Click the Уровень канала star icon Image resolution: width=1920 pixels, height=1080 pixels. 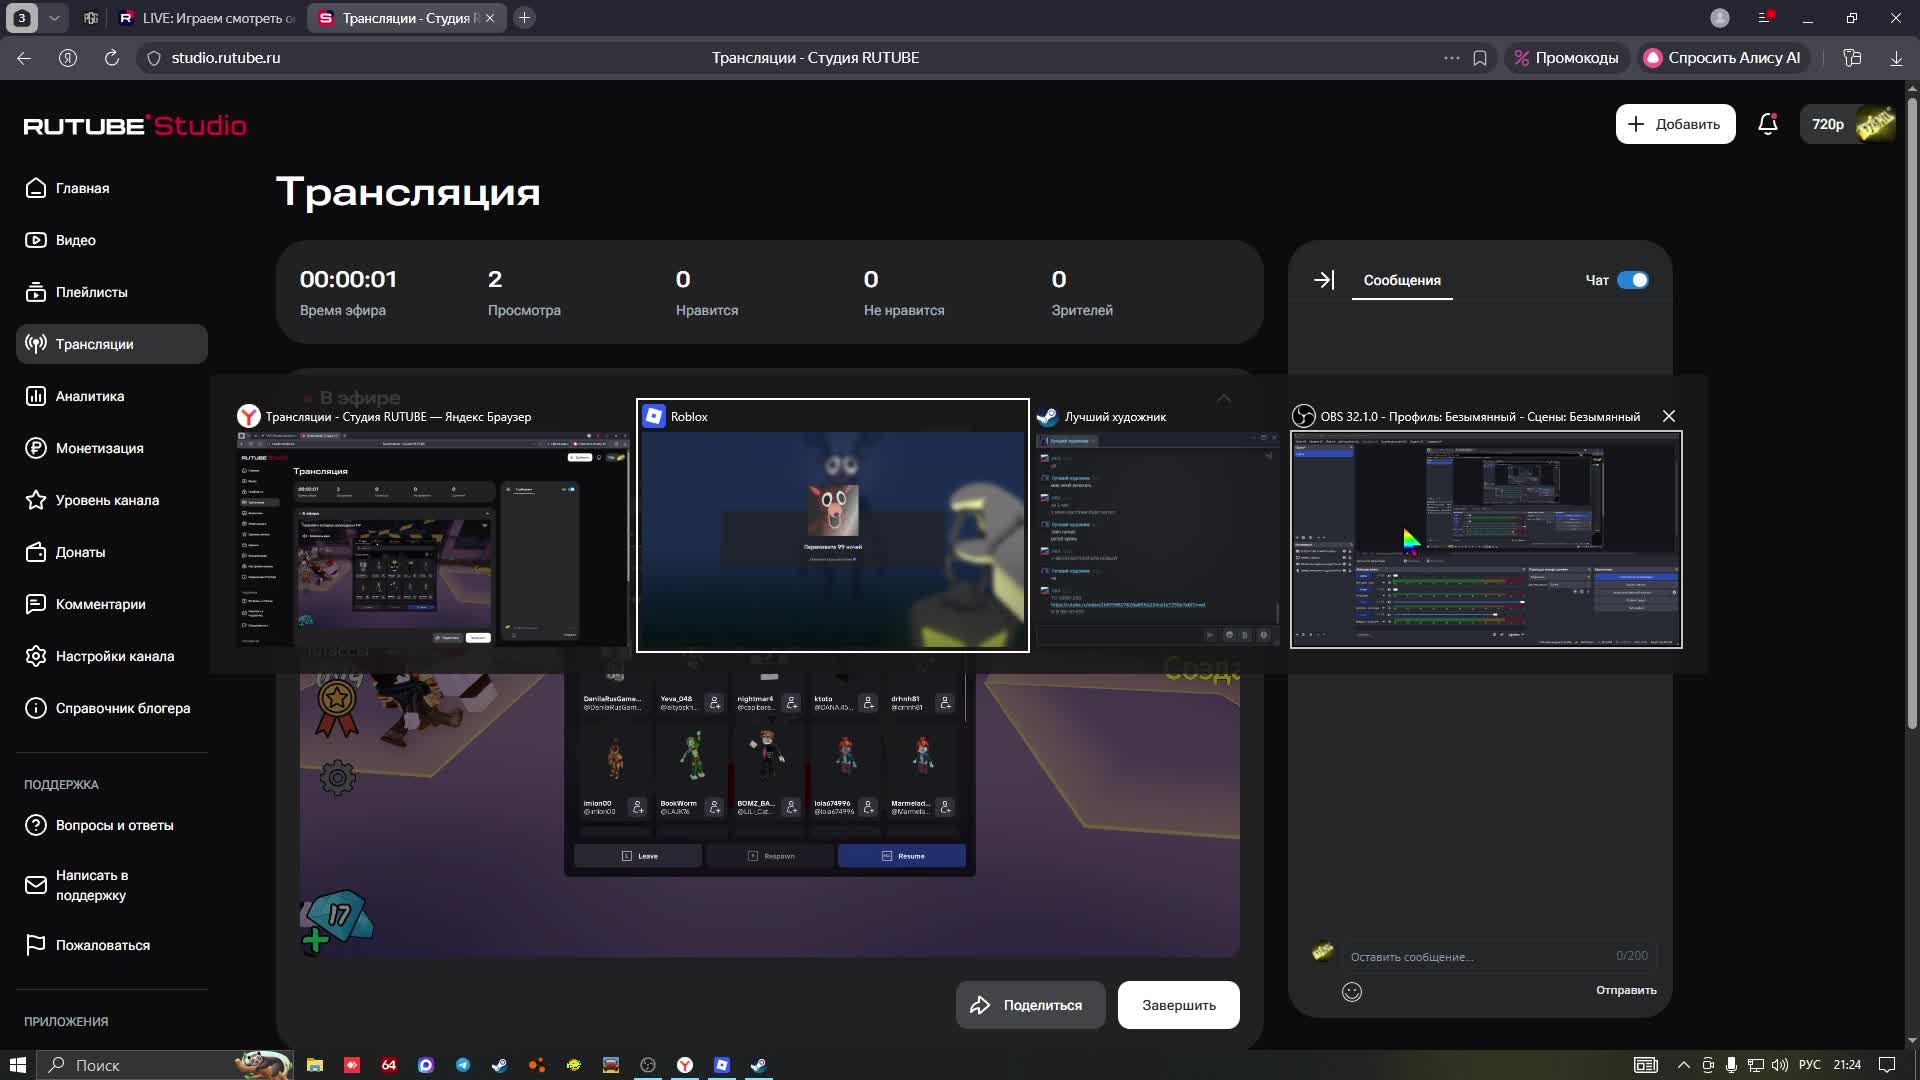click(x=36, y=500)
